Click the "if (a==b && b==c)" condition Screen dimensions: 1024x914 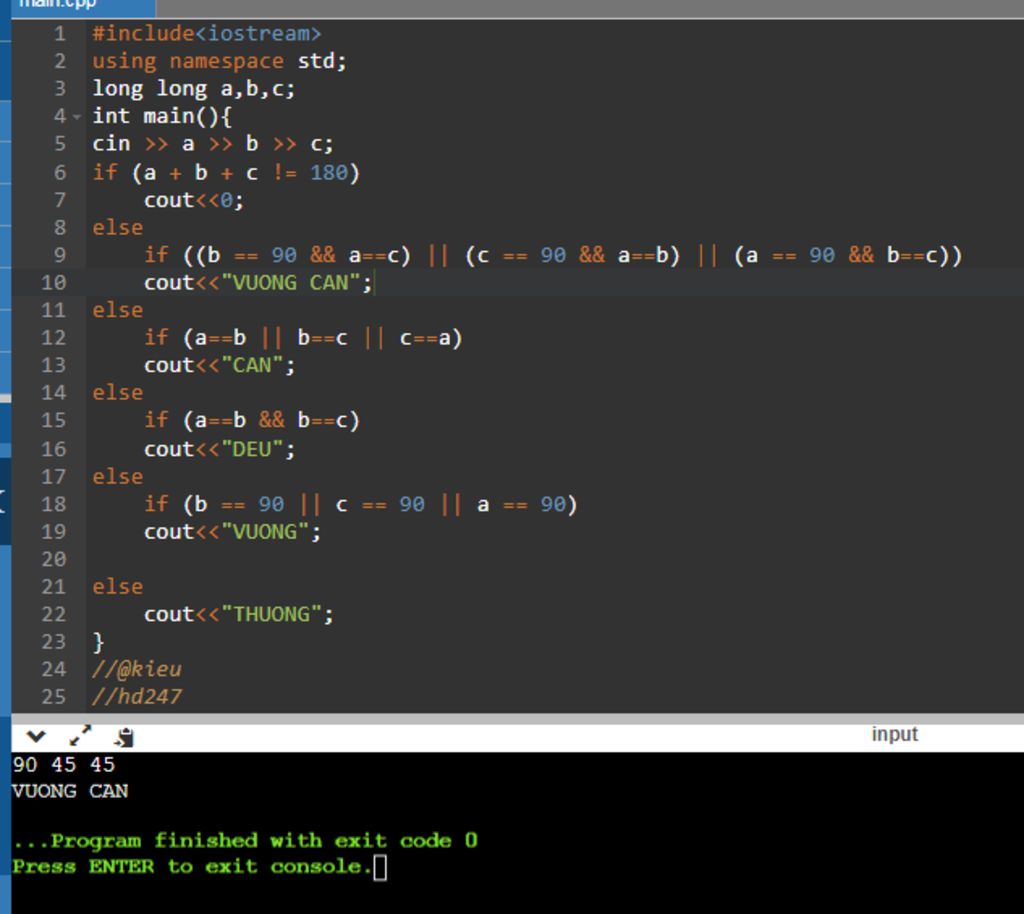pyautogui.click(x=251, y=420)
